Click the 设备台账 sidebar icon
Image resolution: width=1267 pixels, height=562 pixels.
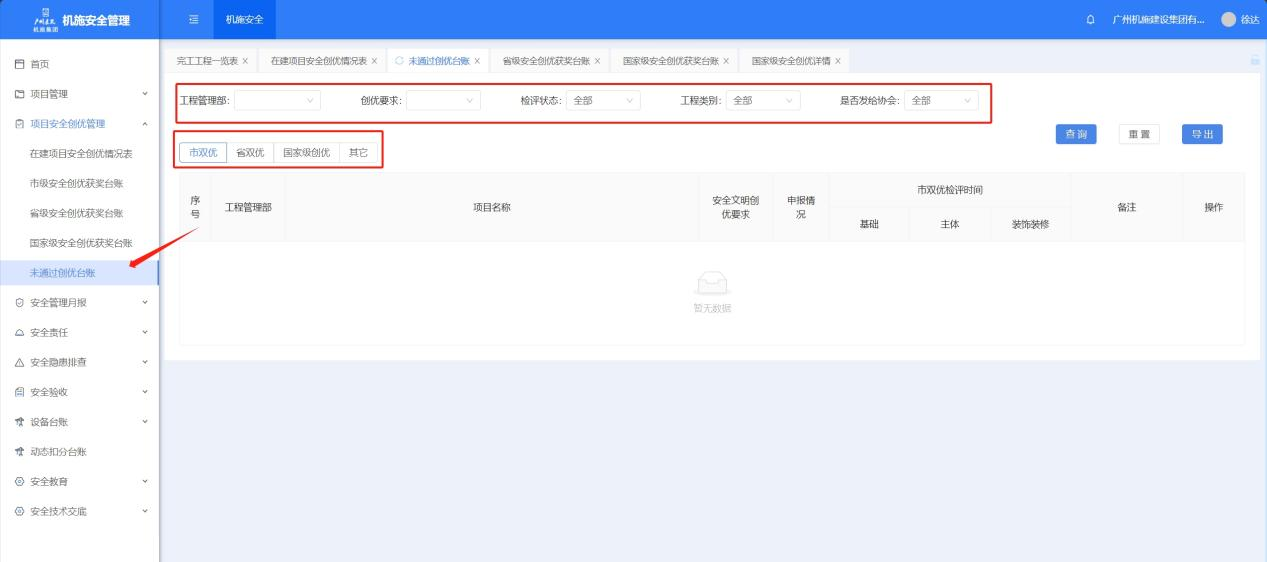[x=20, y=421]
